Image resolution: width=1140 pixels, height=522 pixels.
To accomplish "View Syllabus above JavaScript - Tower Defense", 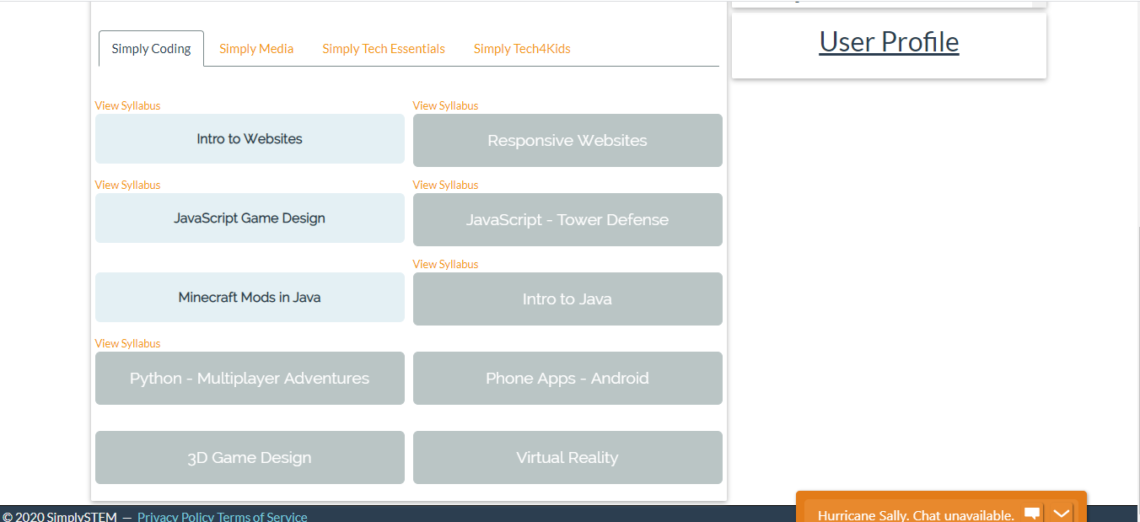I will tap(446, 185).
